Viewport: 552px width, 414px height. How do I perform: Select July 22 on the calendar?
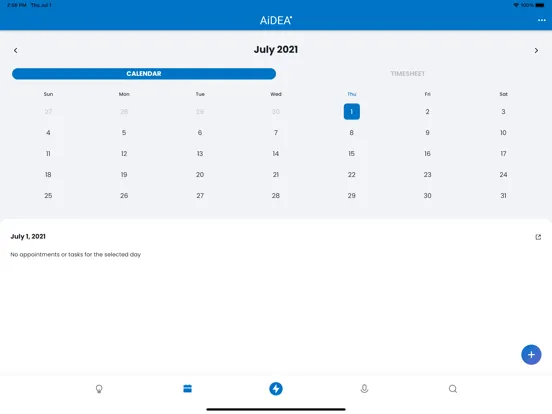(x=352, y=175)
